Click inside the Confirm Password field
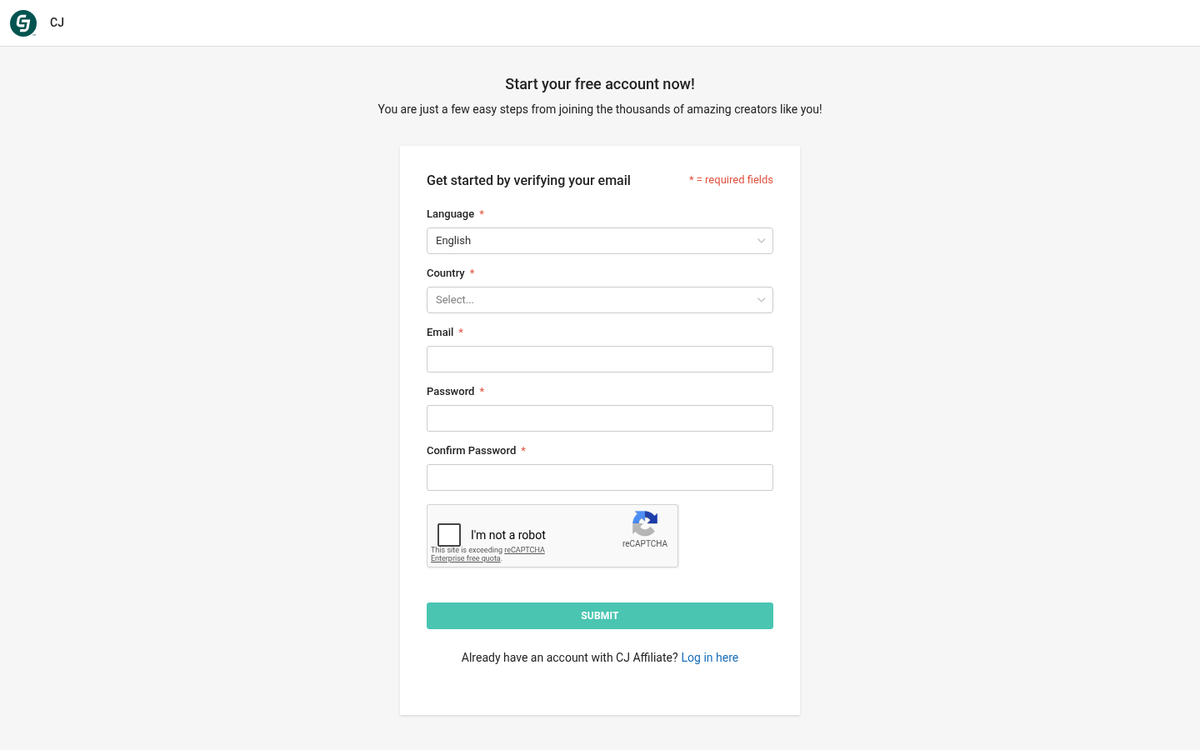1200x750 pixels. point(599,477)
